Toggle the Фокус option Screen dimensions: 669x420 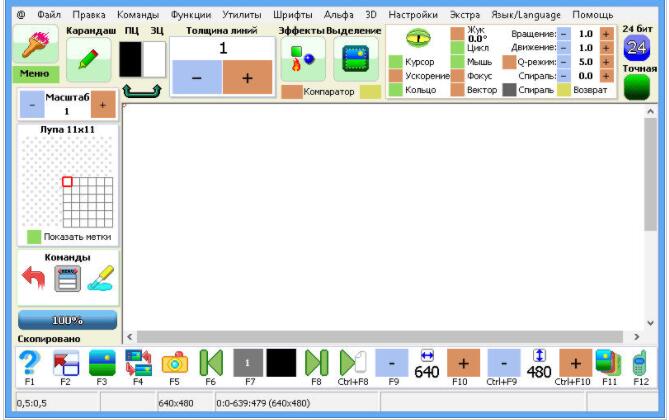pos(457,76)
